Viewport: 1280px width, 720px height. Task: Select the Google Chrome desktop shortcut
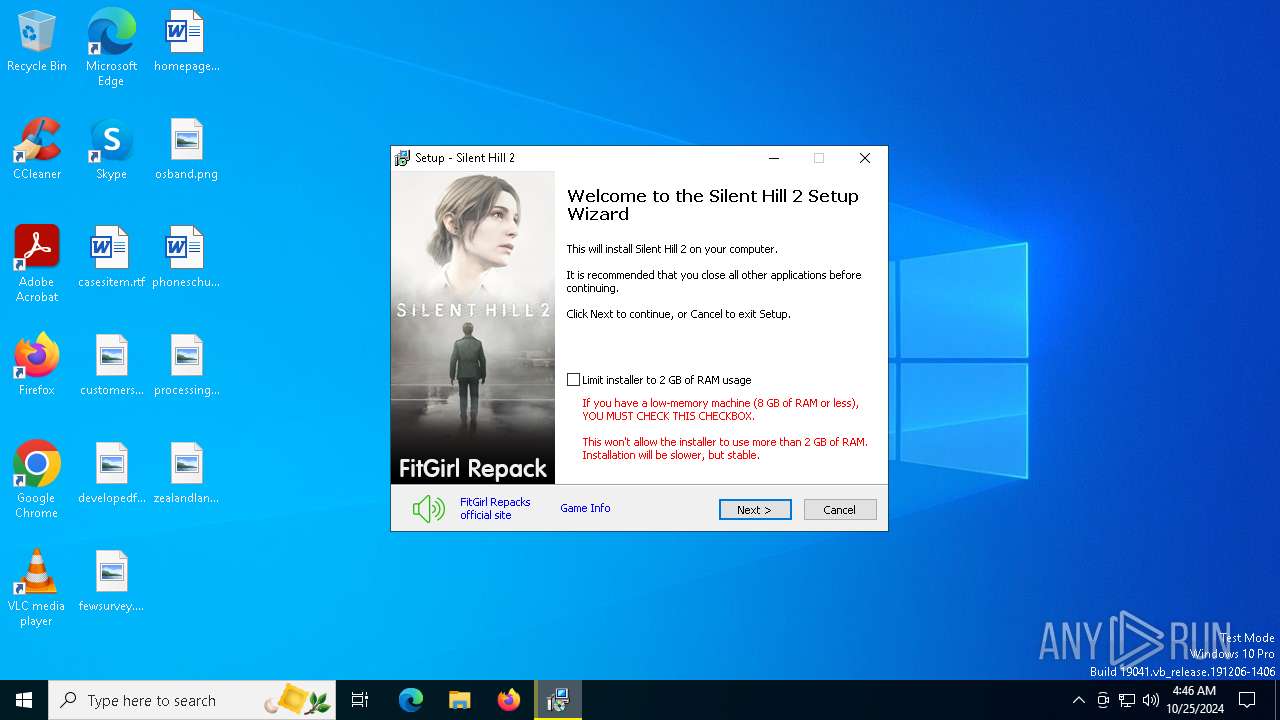[x=37, y=480]
